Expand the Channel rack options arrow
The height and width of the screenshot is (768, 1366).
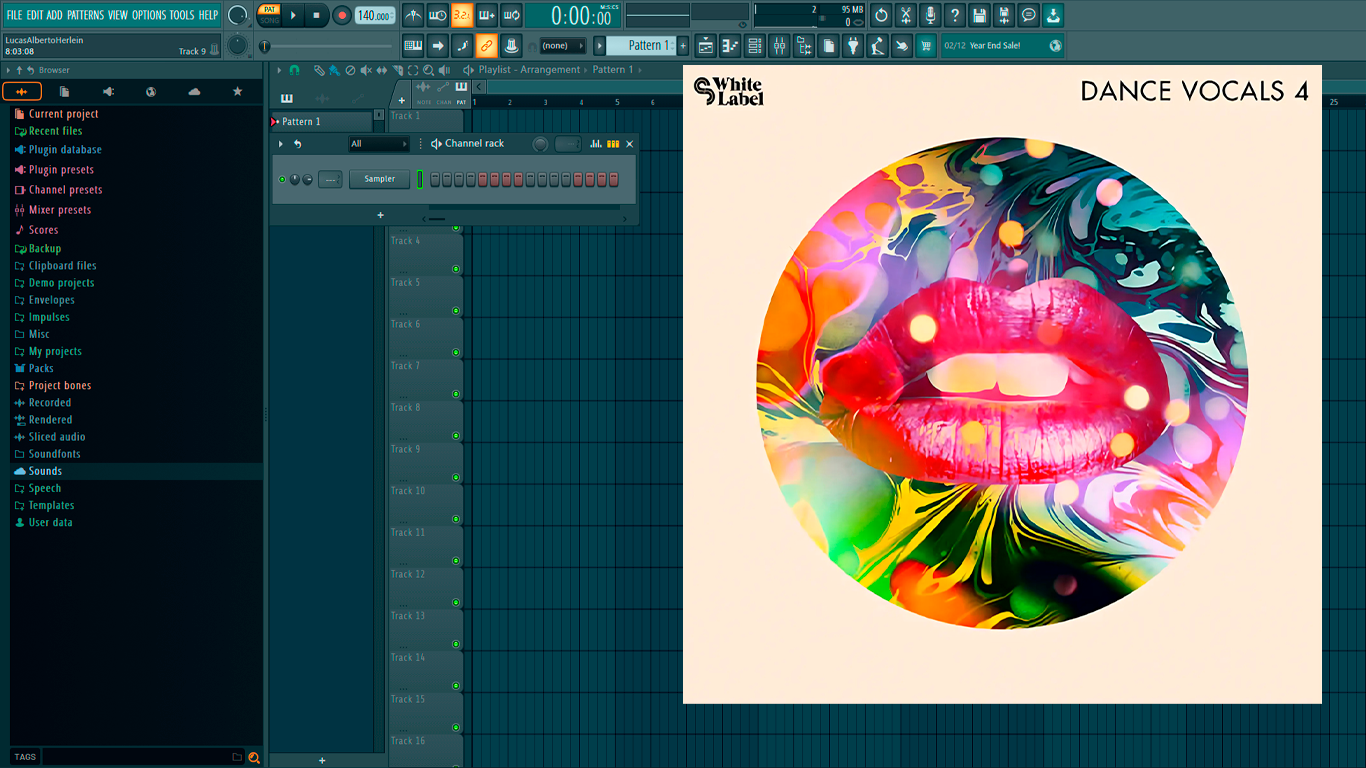[x=281, y=144]
